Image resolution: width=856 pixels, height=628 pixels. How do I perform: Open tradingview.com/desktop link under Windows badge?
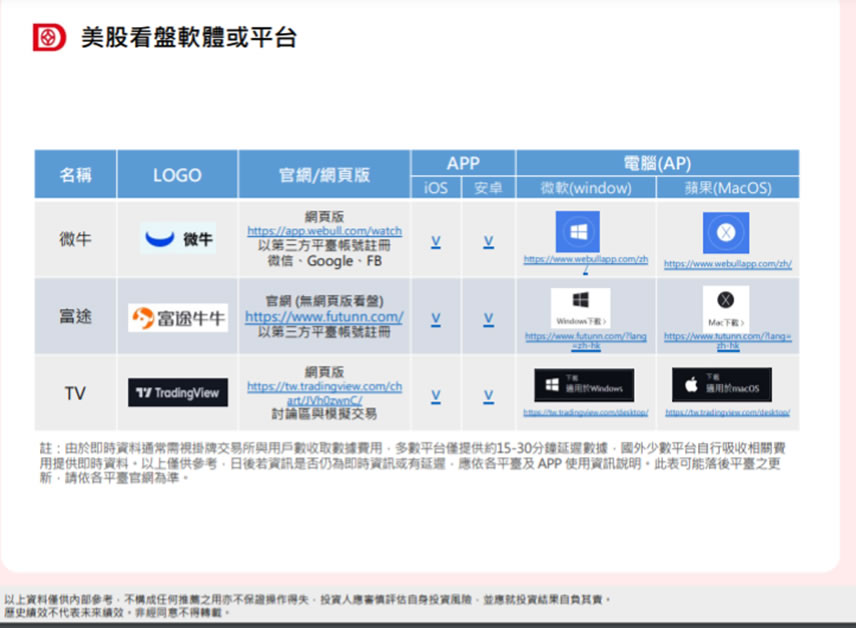click(586, 412)
